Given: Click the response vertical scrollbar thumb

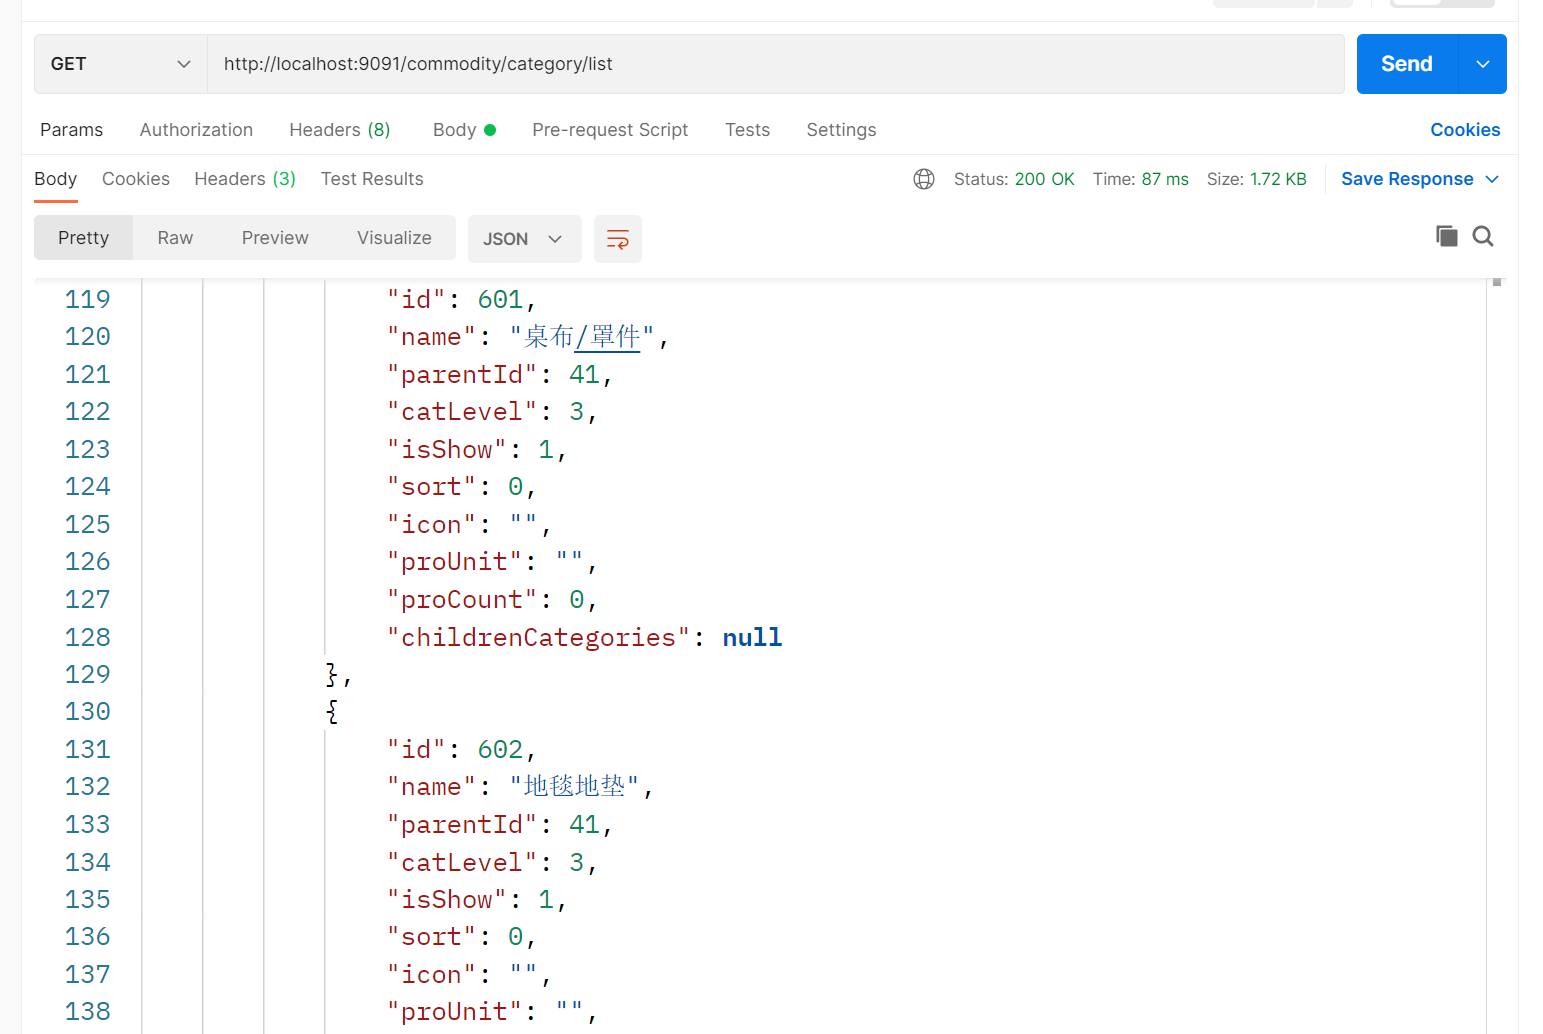Looking at the screenshot, I should pyautogui.click(x=1497, y=282).
